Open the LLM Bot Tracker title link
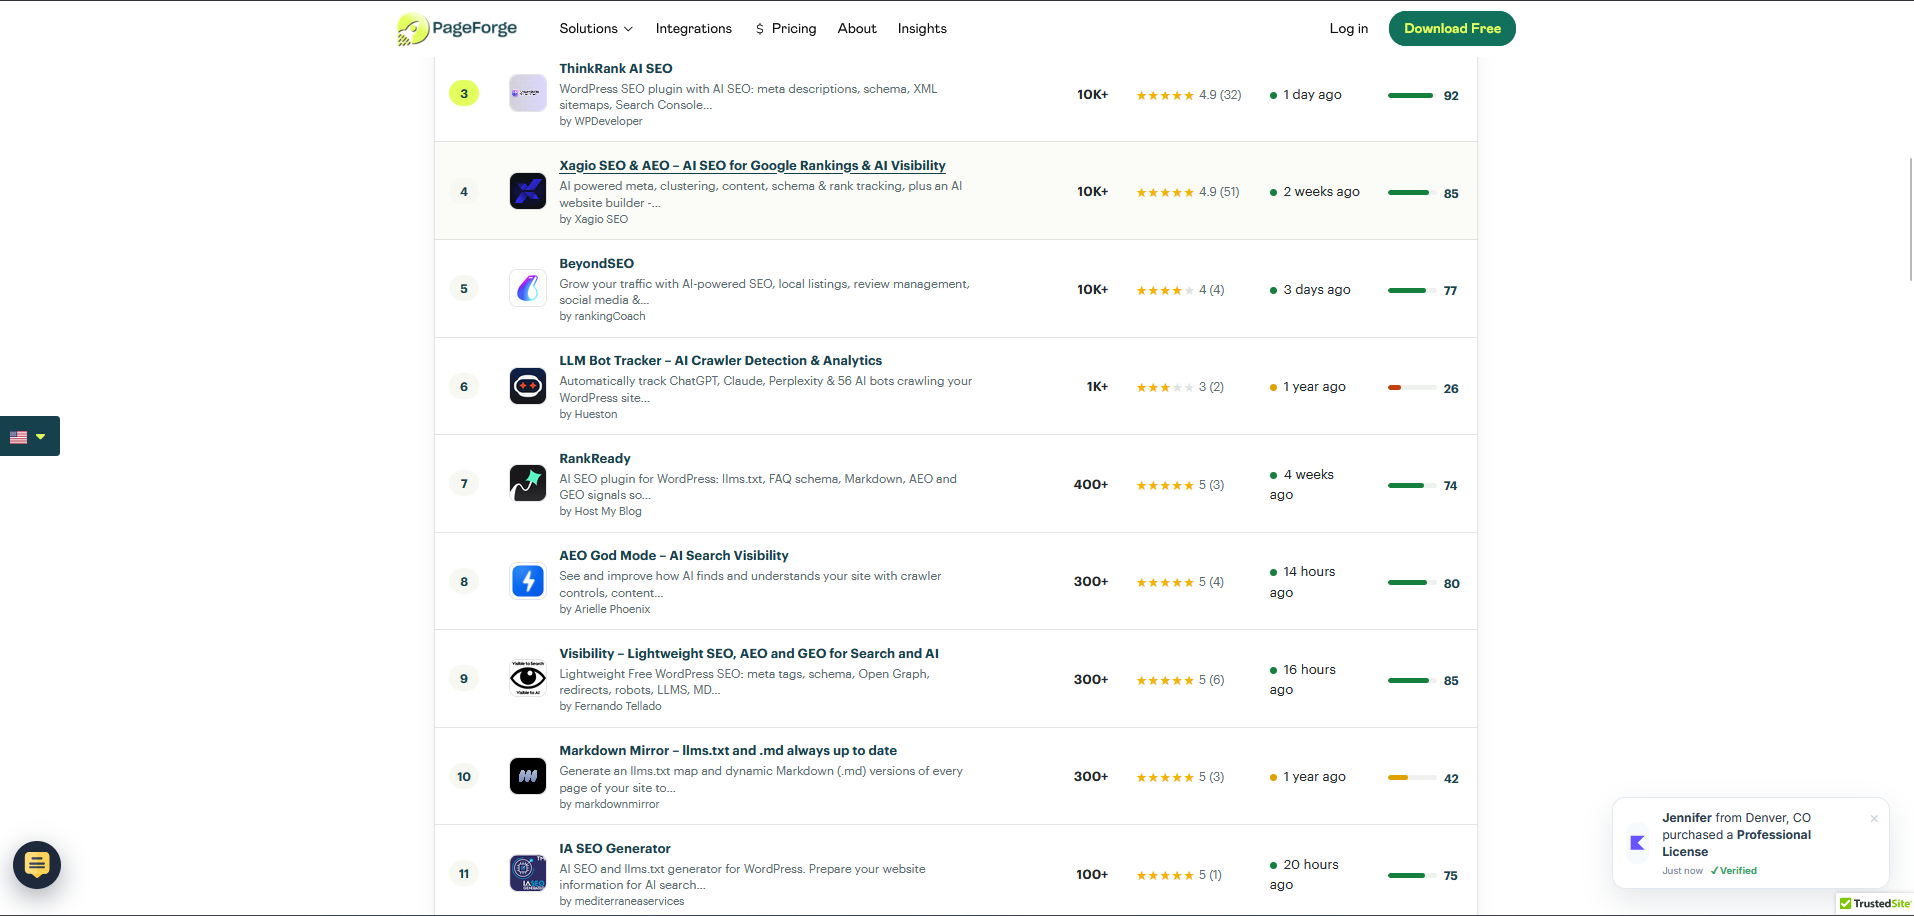Viewport: 1914px width, 916px height. point(721,361)
